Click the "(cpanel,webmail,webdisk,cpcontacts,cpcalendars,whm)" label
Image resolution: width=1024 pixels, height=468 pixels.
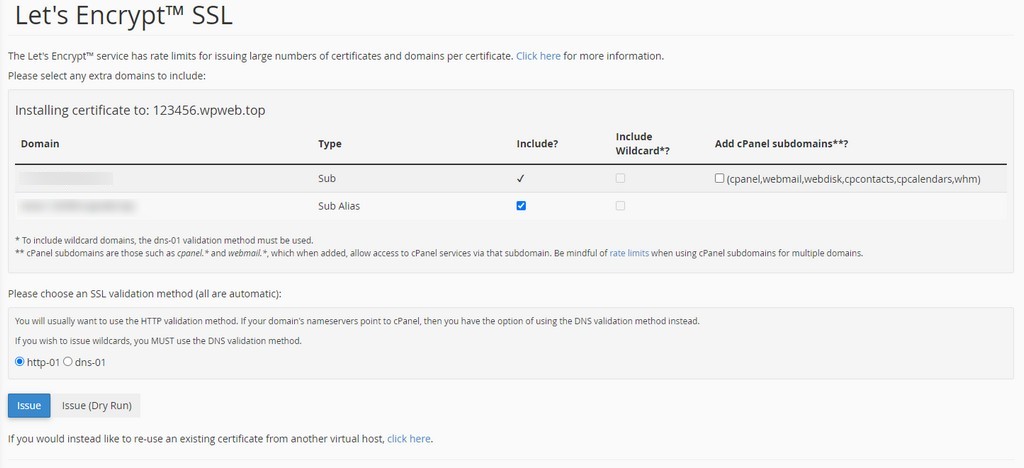tap(854, 179)
